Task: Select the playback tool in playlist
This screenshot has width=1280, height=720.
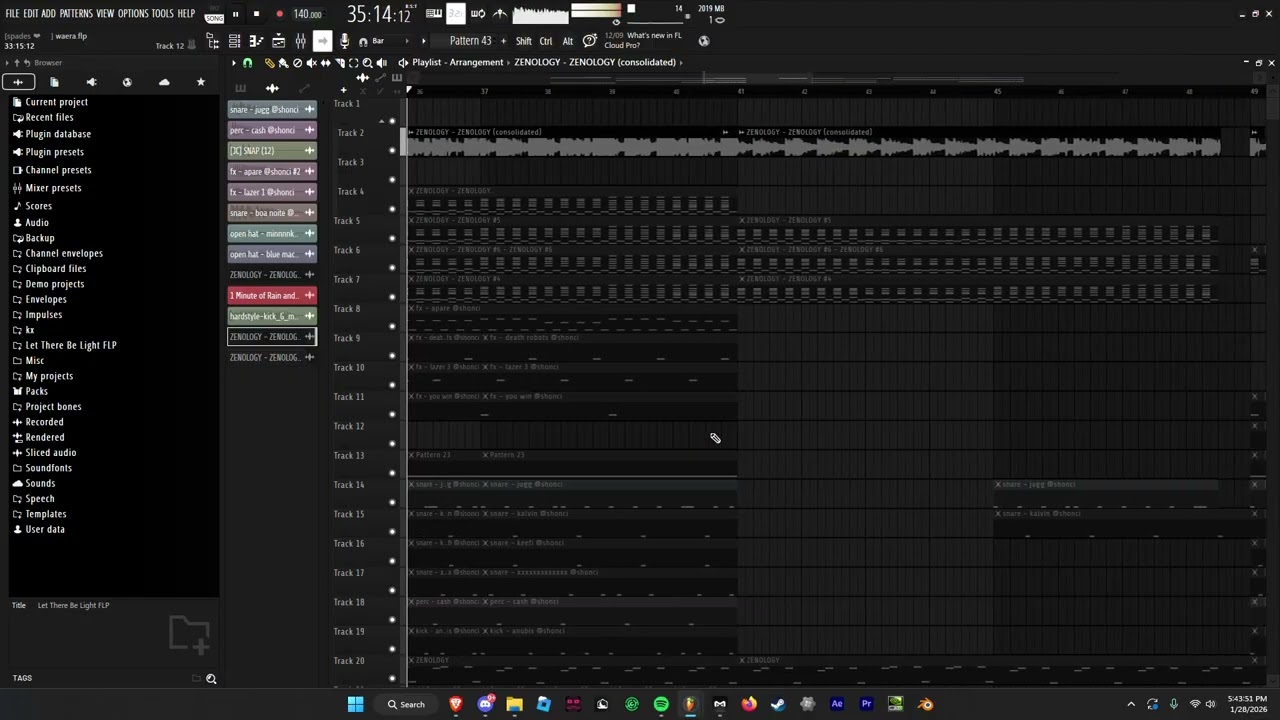Action: (x=381, y=63)
